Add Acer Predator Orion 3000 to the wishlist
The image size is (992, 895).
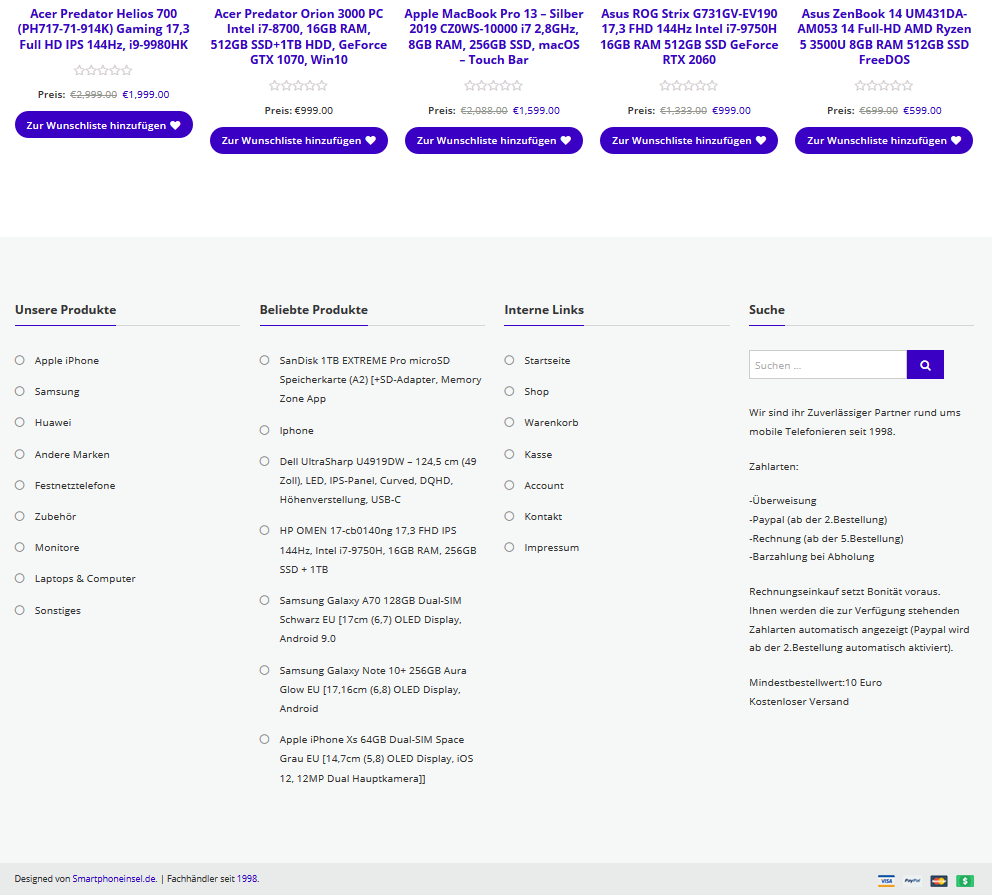coord(299,140)
